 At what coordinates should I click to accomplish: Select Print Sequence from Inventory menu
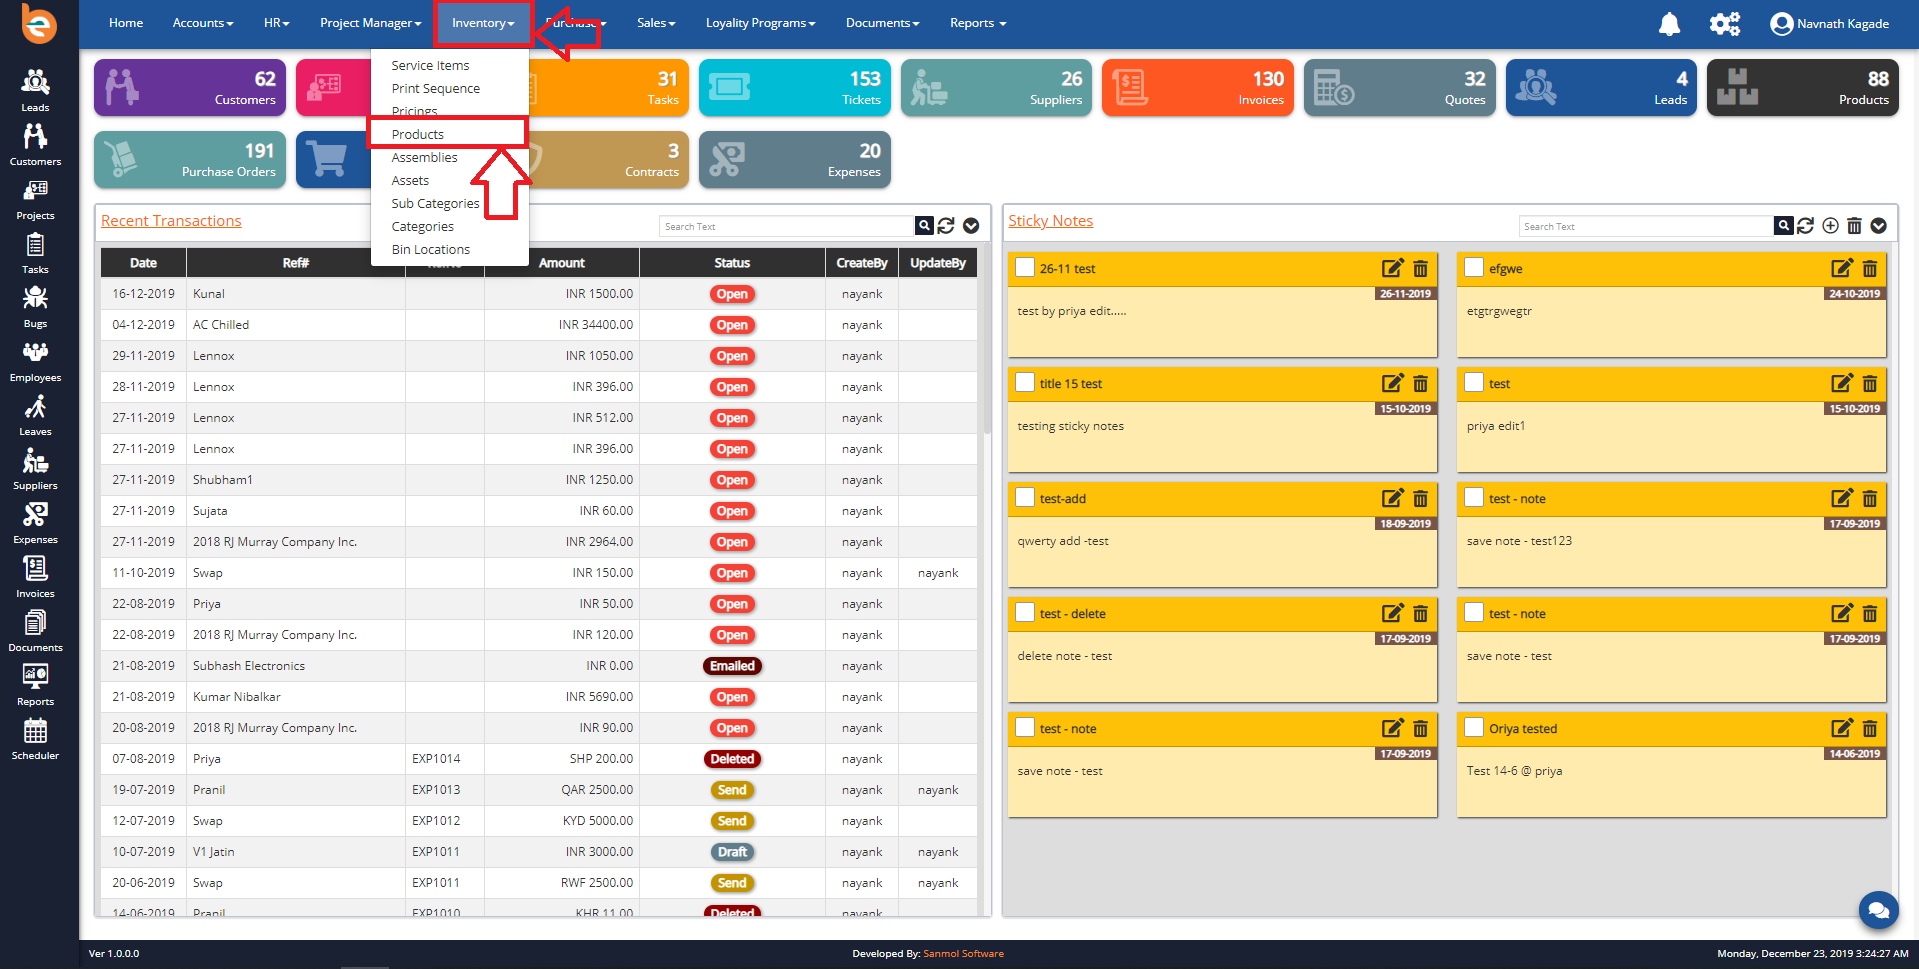pyautogui.click(x=436, y=88)
